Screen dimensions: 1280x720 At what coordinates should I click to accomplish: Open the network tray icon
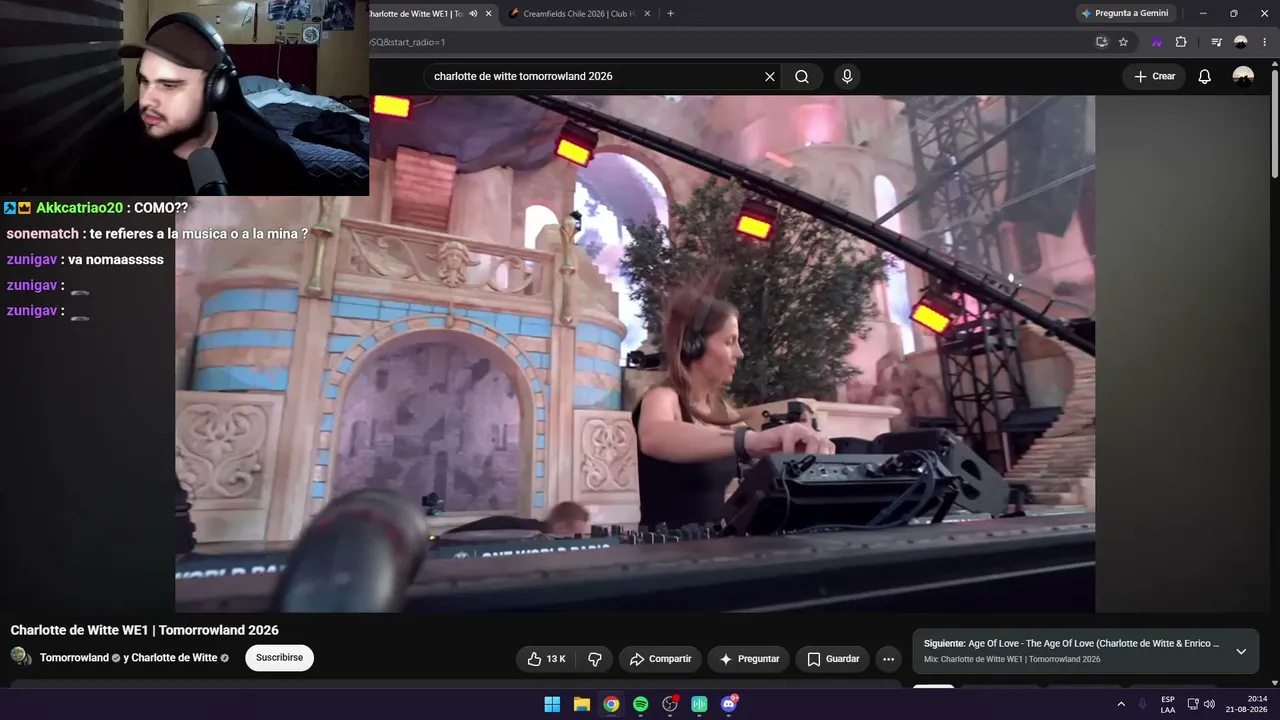tap(1193, 704)
